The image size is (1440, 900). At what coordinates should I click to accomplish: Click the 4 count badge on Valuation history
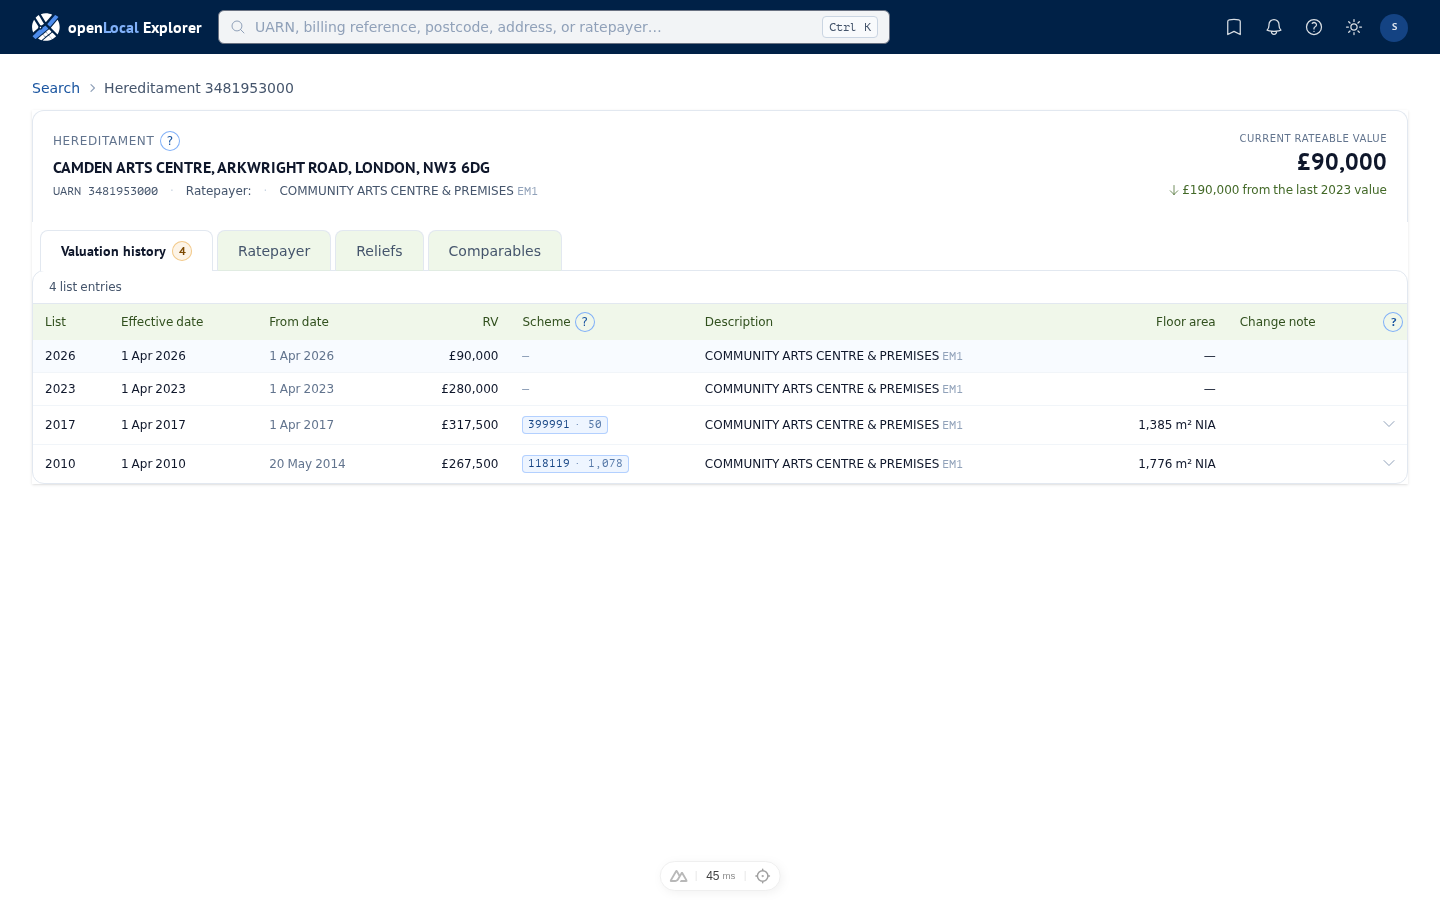click(182, 251)
